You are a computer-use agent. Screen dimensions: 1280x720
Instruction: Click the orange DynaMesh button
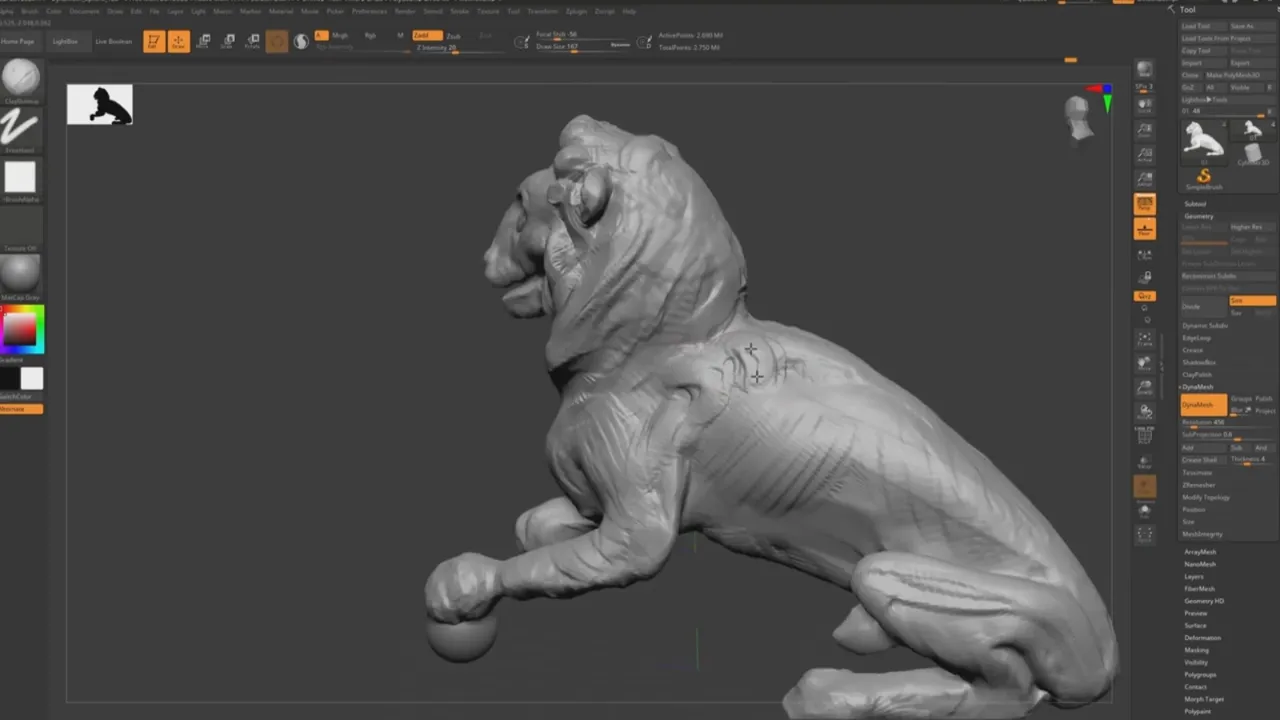[1203, 405]
